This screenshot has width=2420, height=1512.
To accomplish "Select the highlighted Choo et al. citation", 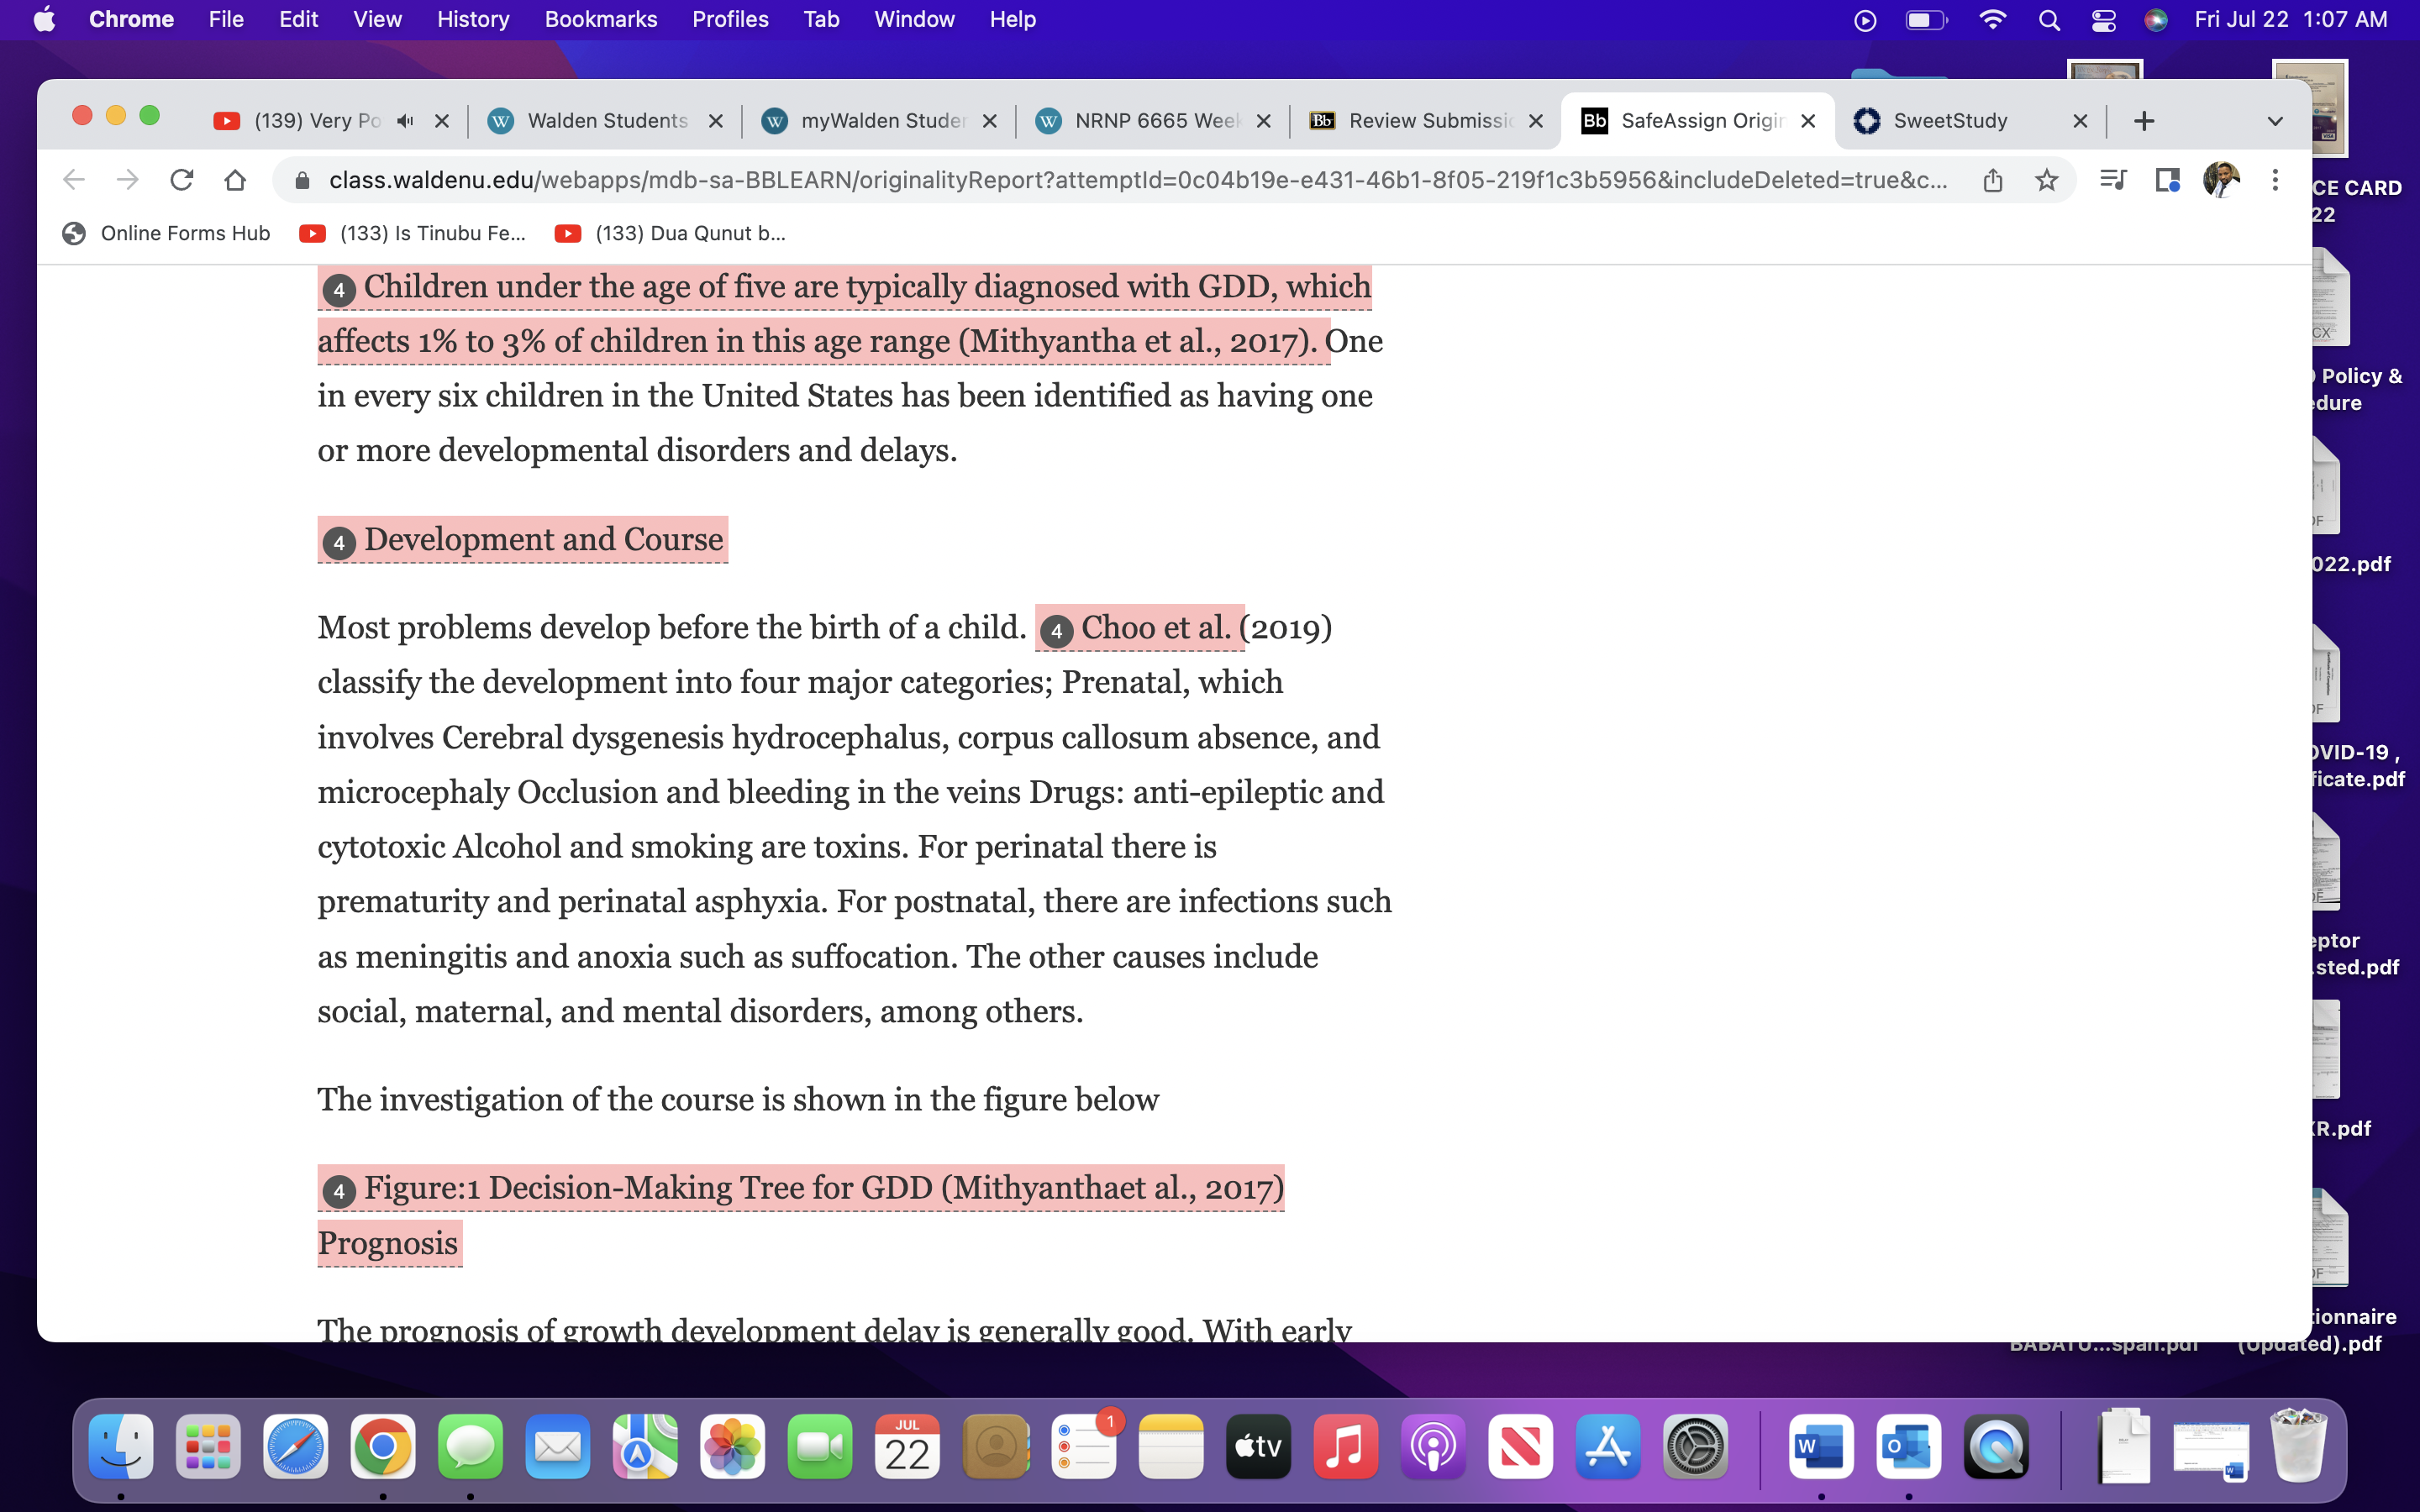I will [1139, 628].
